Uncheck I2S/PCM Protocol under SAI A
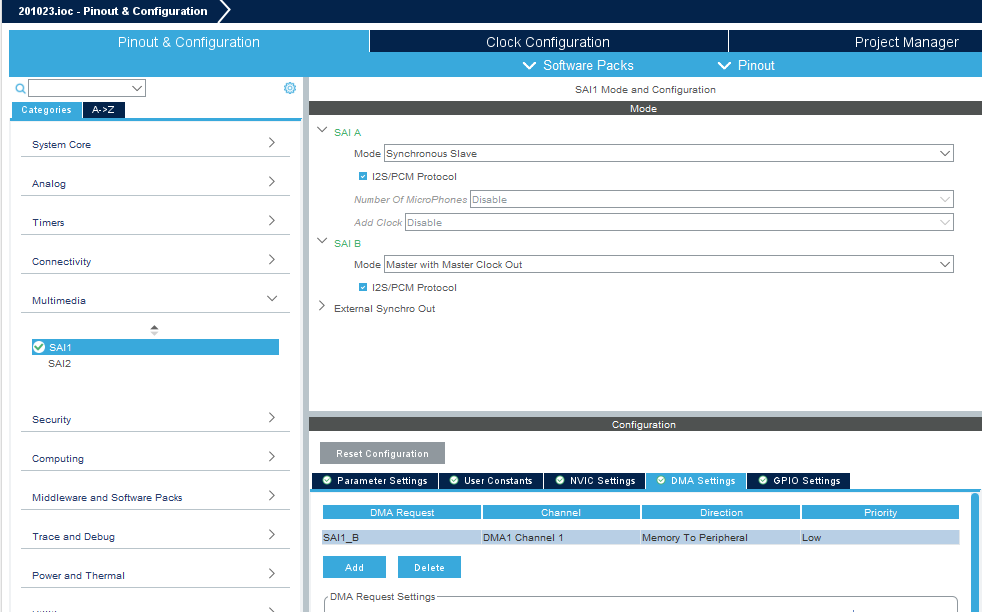Viewport: 982px width, 612px height. pyautogui.click(x=363, y=176)
